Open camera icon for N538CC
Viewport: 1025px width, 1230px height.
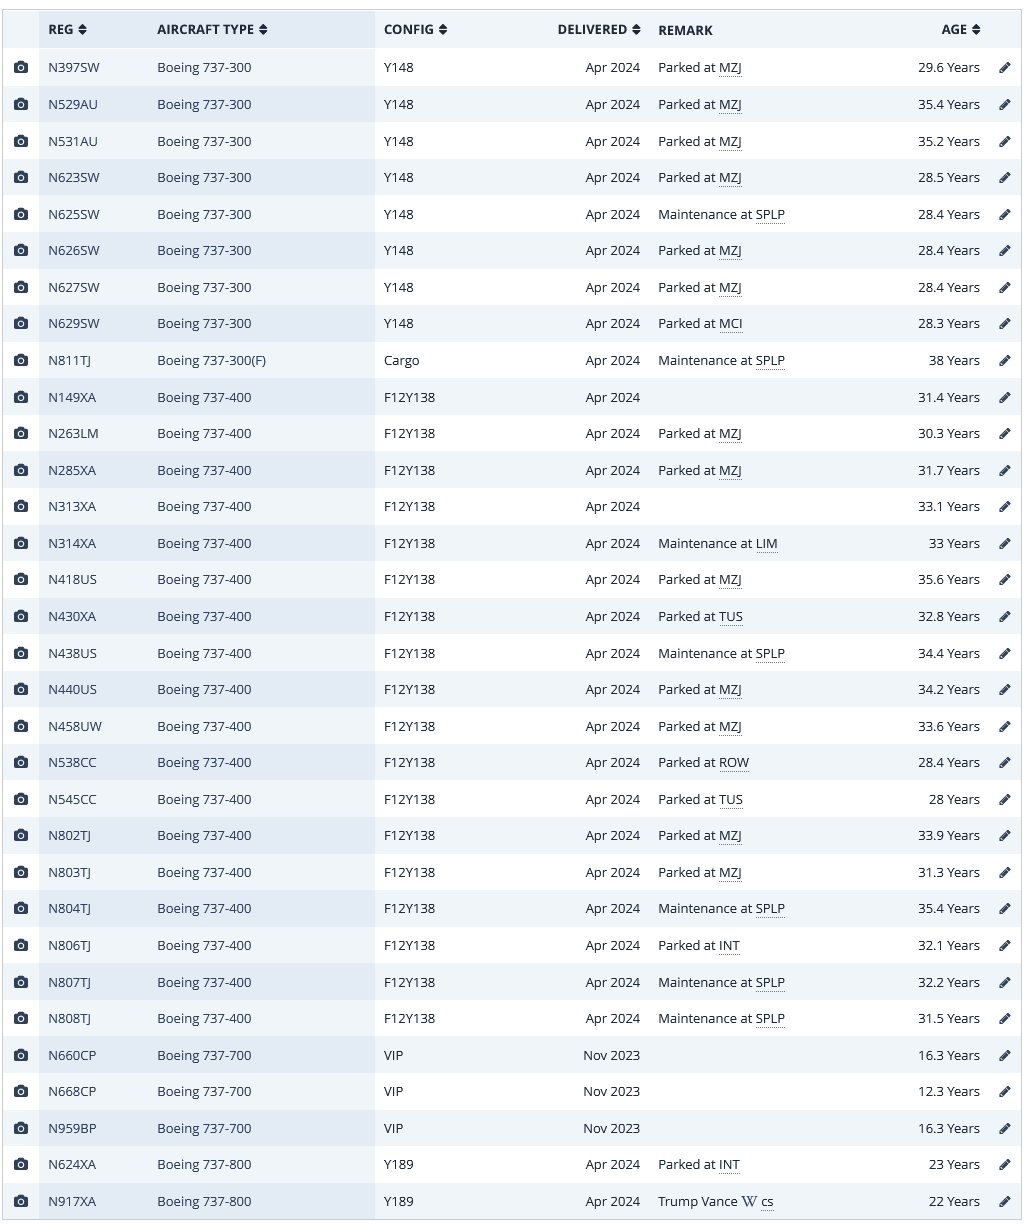(x=21, y=762)
